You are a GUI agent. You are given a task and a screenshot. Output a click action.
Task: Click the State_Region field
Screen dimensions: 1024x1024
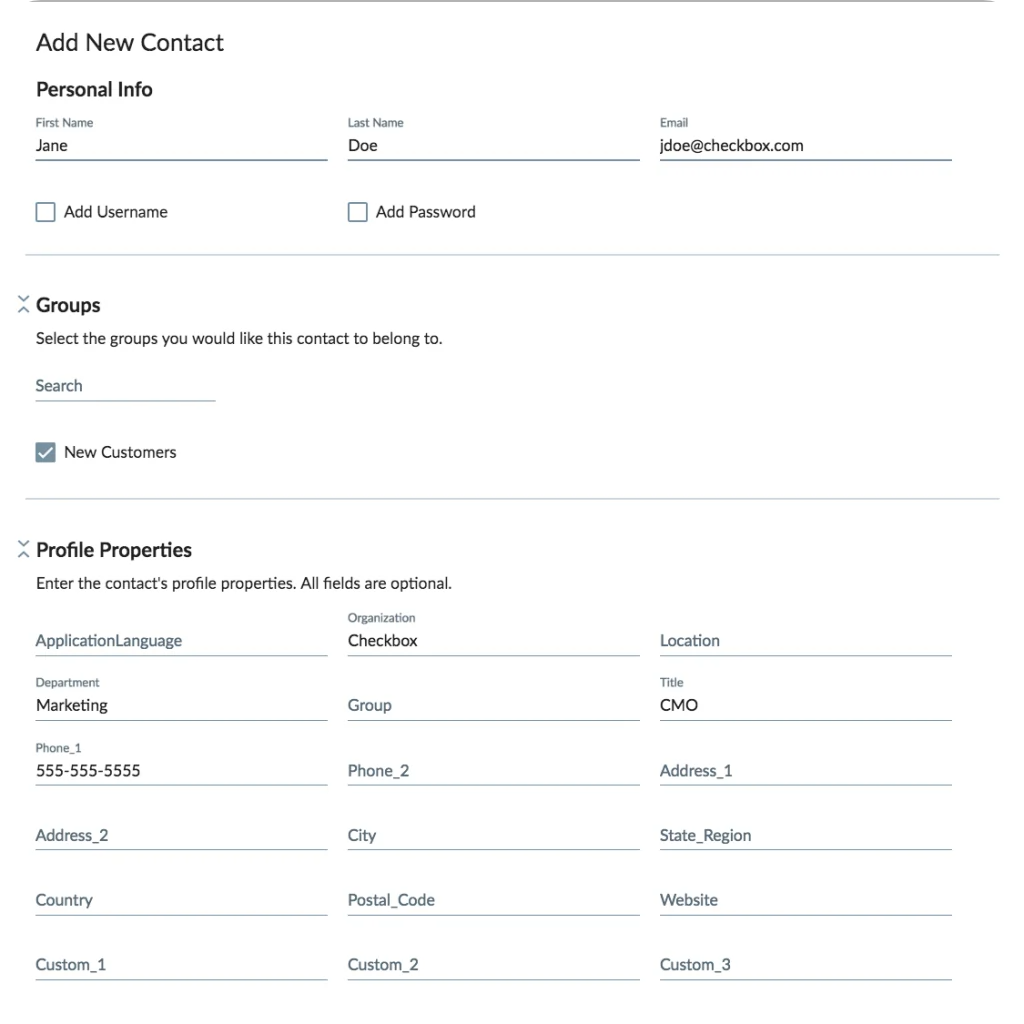click(x=805, y=835)
